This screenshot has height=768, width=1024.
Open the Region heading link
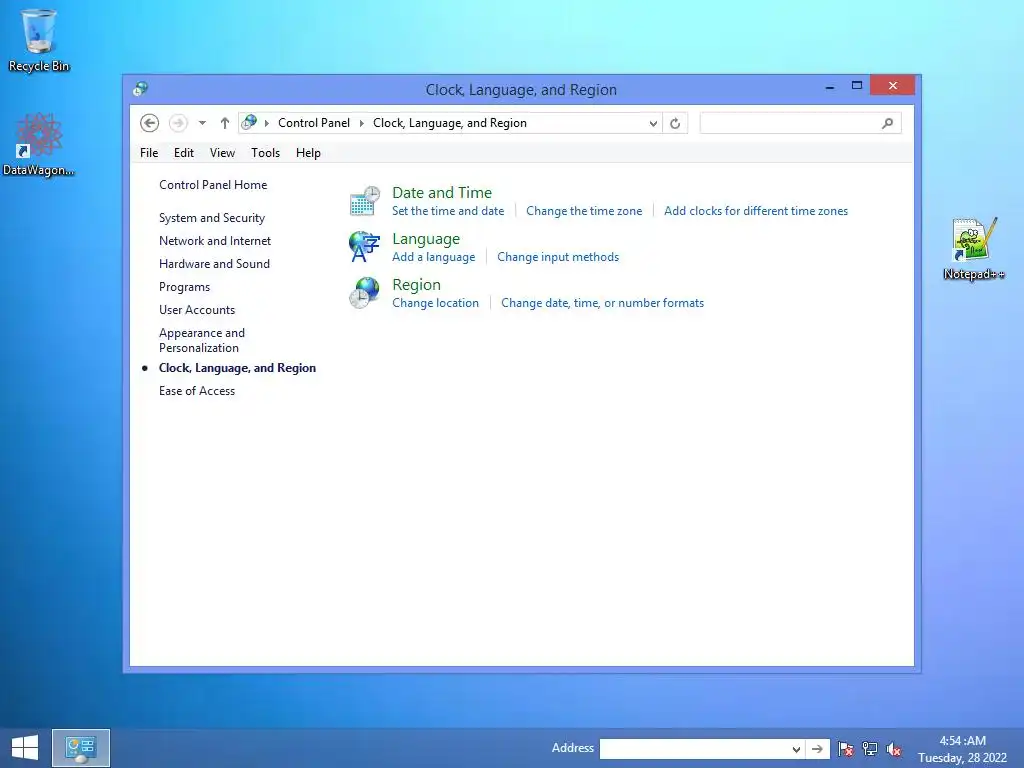point(417,285)
